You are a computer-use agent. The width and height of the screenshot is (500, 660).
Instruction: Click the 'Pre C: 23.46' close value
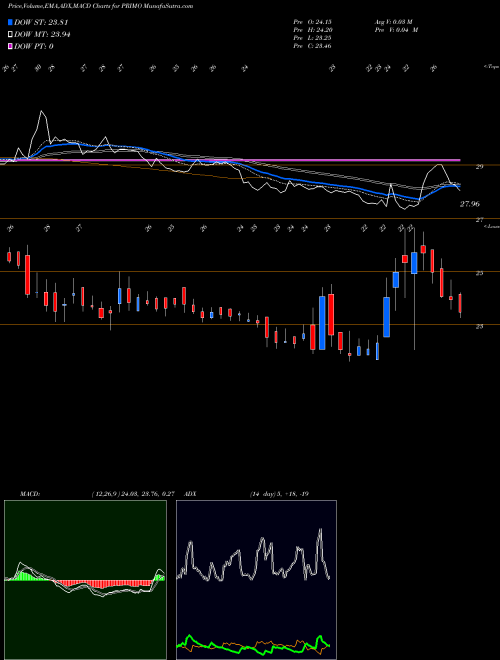click(x=312, y=46)
